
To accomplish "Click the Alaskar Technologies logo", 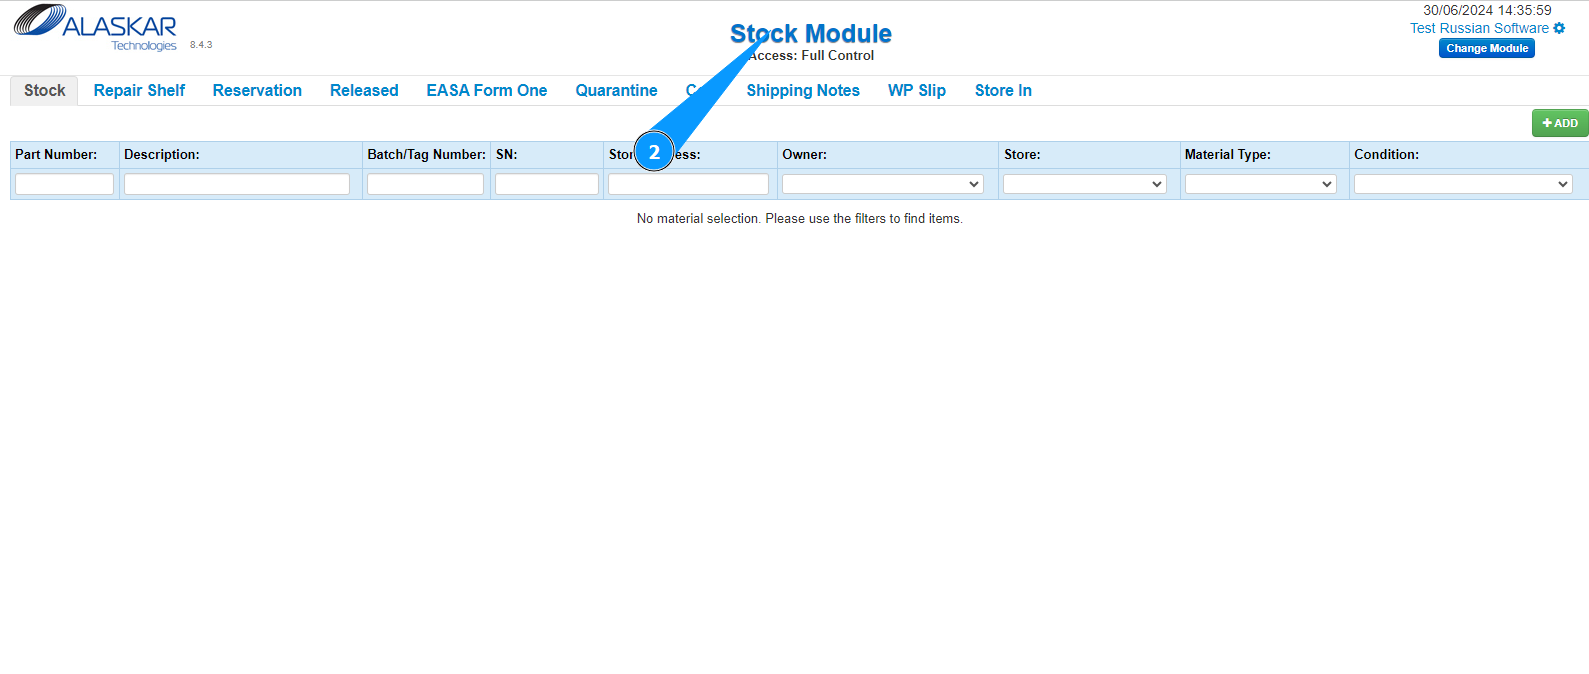I will (x=95, y=28).
